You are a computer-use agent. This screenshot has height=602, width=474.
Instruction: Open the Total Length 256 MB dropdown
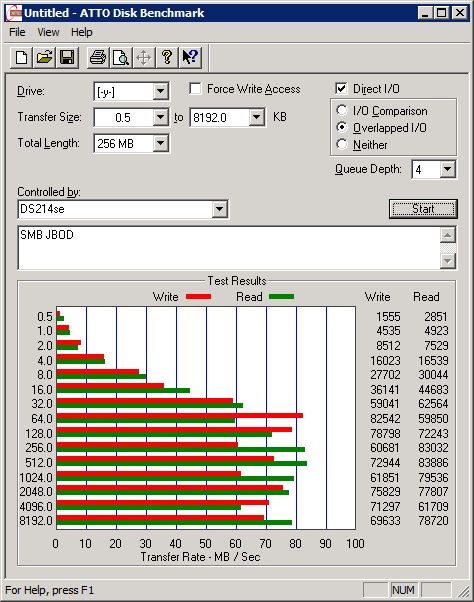(x=160, y=144)
